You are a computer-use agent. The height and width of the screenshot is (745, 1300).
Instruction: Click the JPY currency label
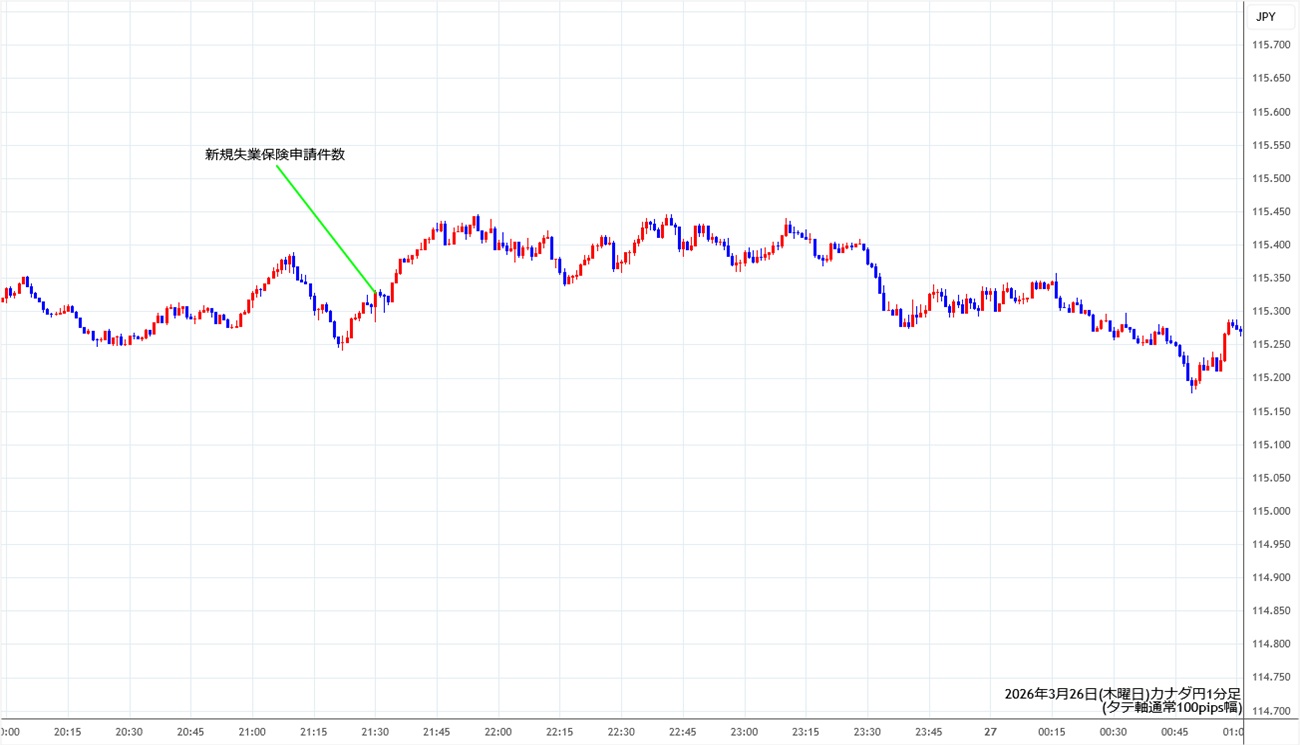pos(1265,17)
